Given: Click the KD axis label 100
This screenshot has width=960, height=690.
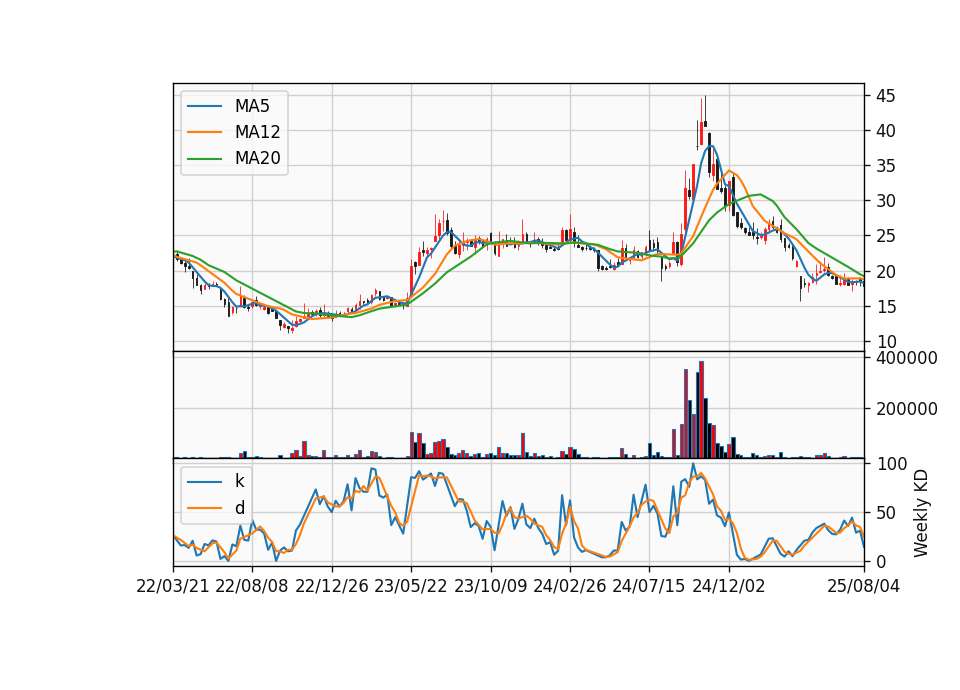Looking at the screenshot, I should 891,464.
